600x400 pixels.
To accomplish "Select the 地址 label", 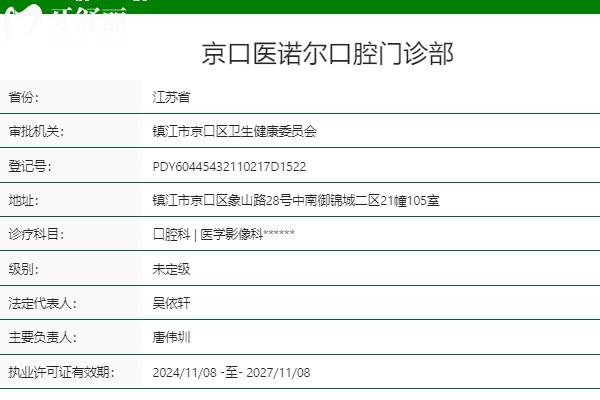I will tap(24, 201).
